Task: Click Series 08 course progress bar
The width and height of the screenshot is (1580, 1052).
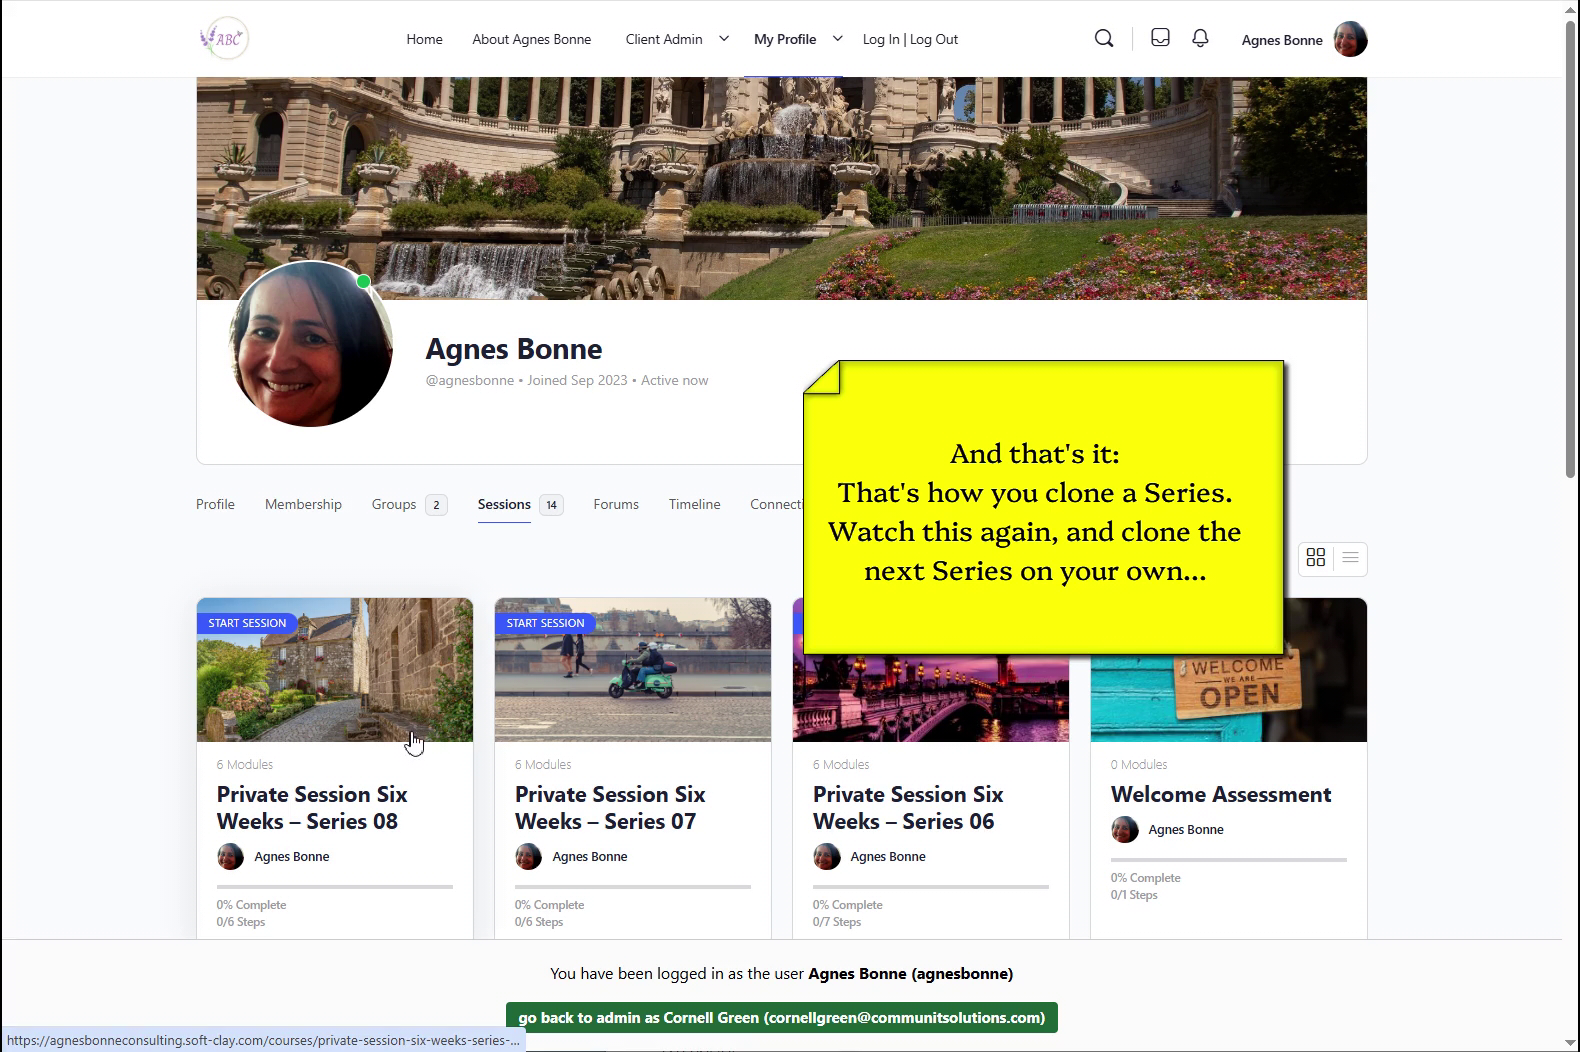Action: (x=334, y=886)
